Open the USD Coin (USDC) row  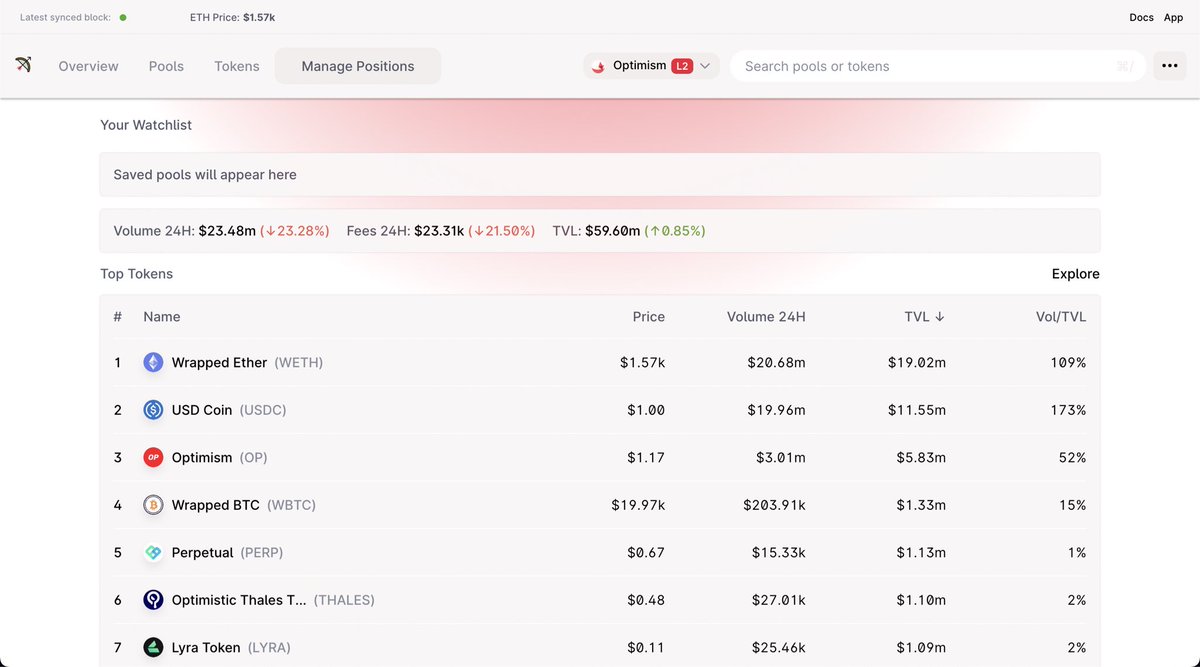click(x=600, y=410)
